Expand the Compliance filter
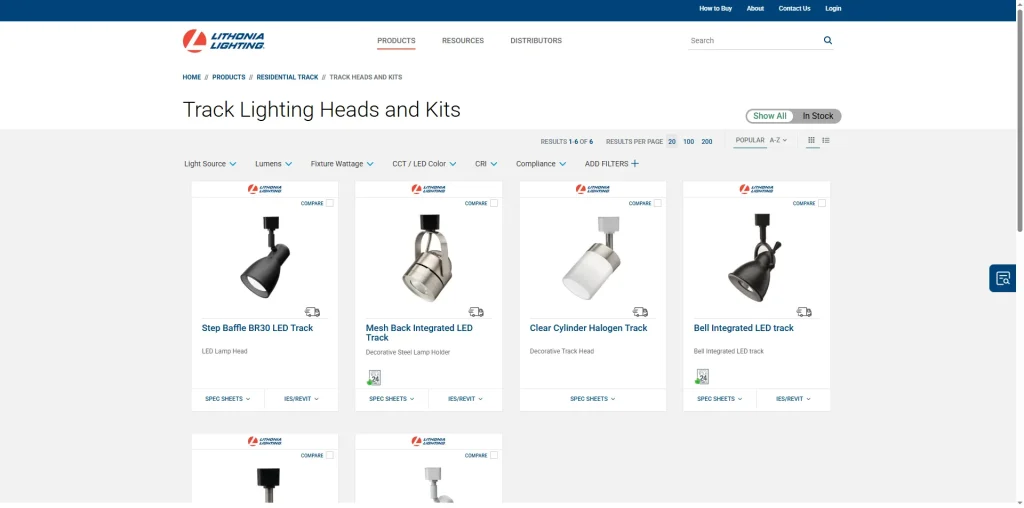Screen dimensions: 1024x508 [541, 164]
